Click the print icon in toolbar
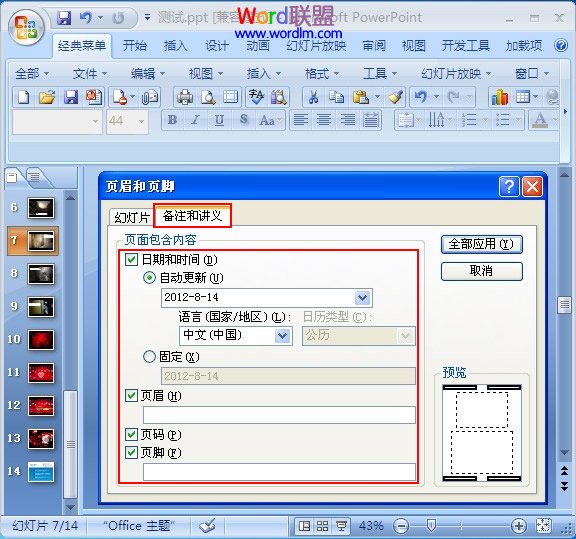576x539 pixels. [x=185, y=97]
